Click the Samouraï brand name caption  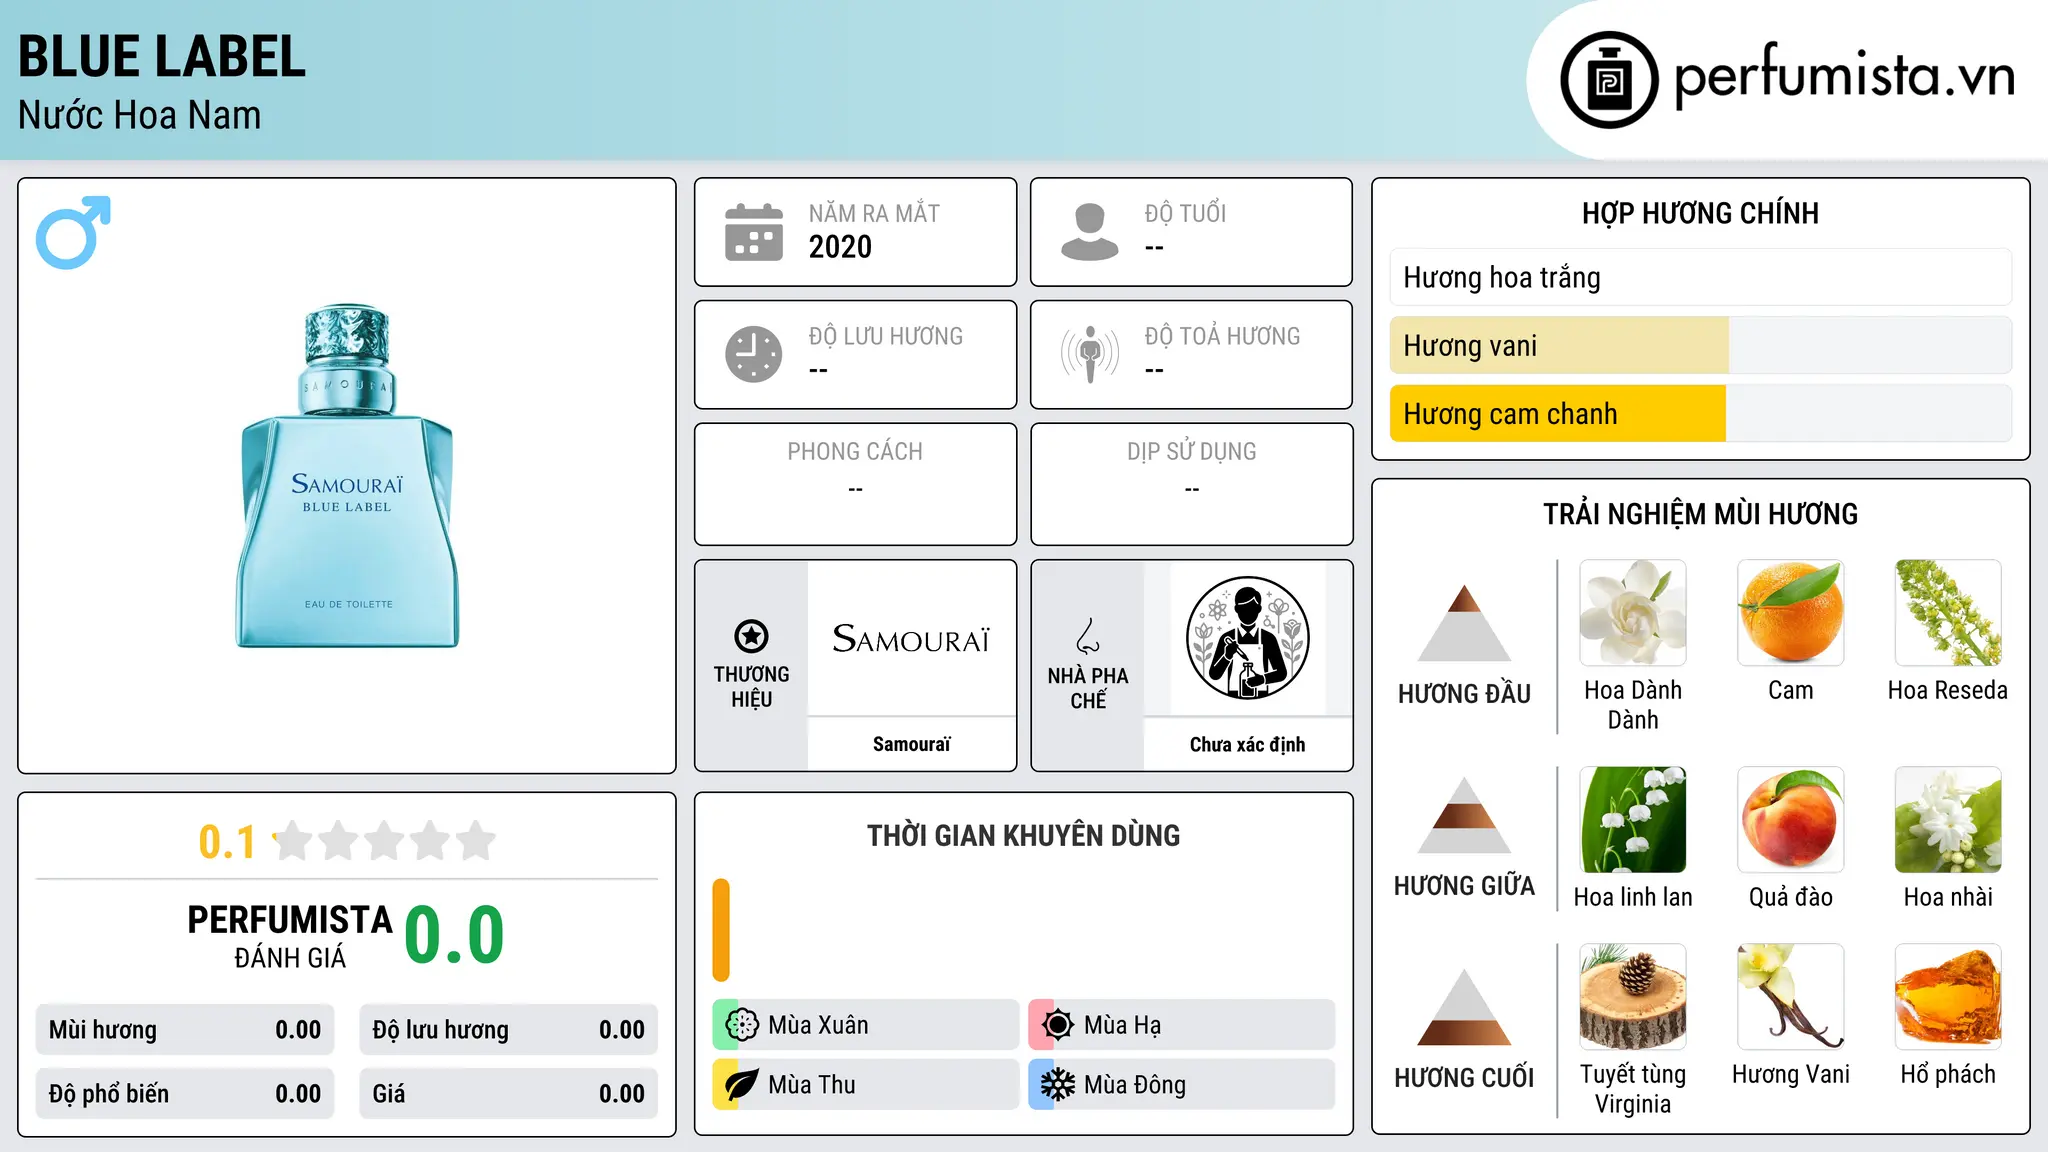click(911, 744)
